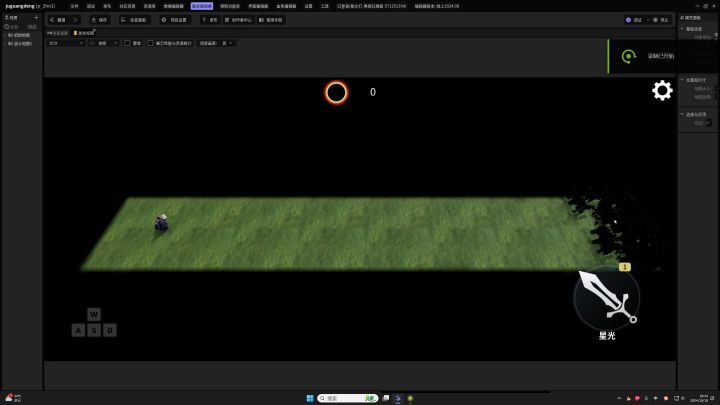
Task: Toggle the first checkbox in the view options row
Action: coord(127,43)
